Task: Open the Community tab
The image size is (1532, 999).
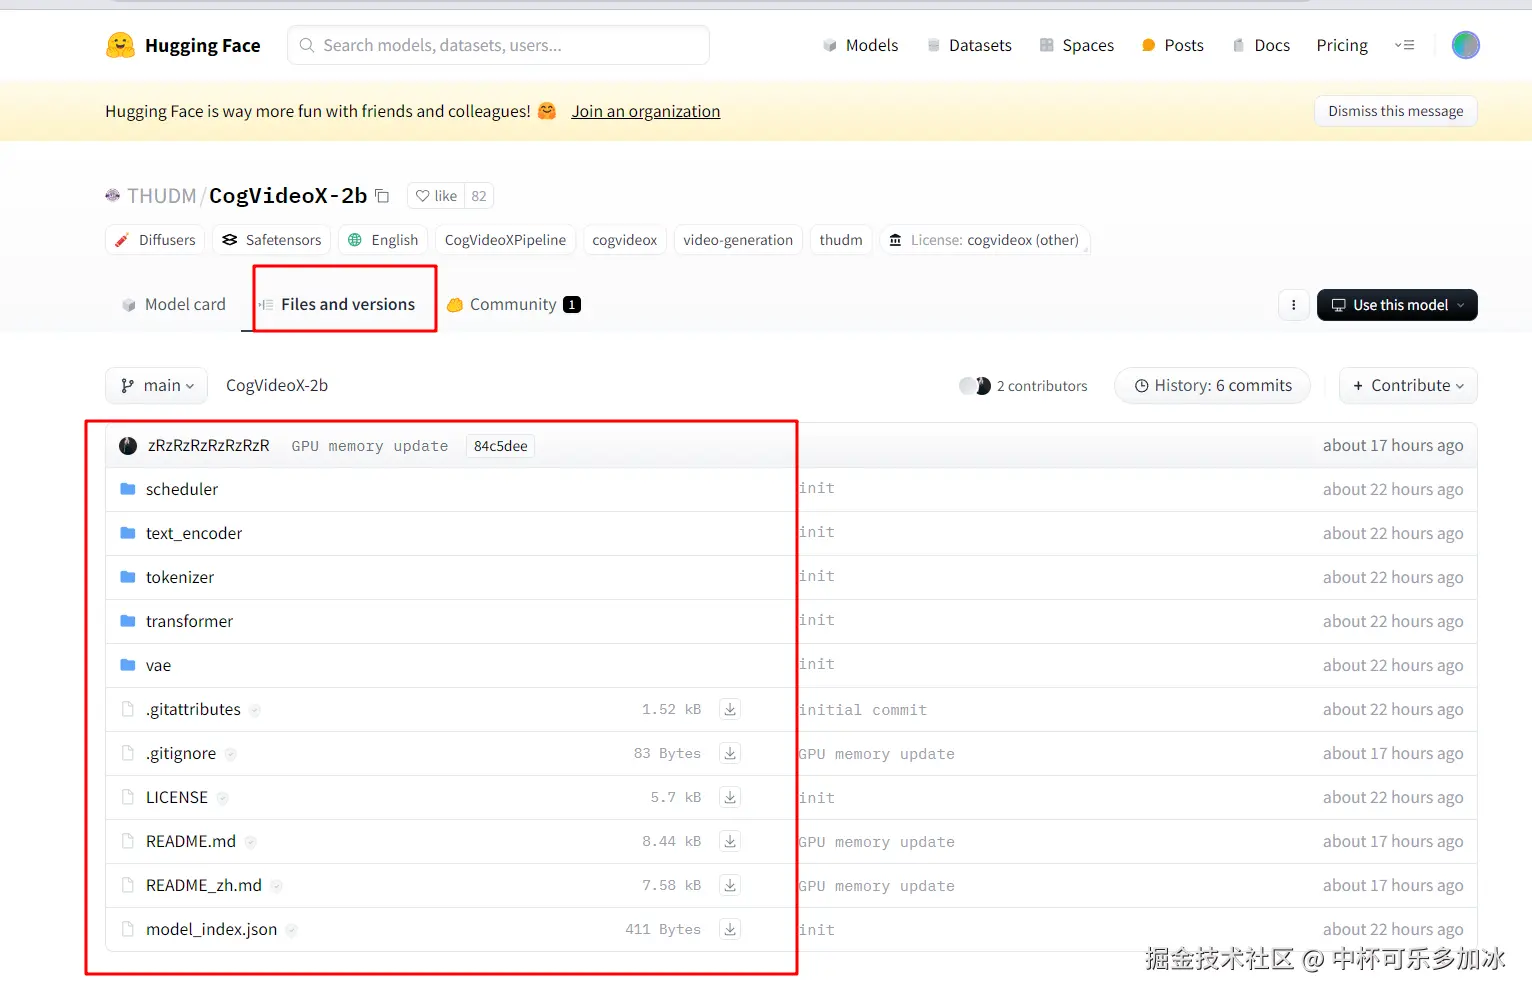Action: pyautogui.click(x=513, y=304)
